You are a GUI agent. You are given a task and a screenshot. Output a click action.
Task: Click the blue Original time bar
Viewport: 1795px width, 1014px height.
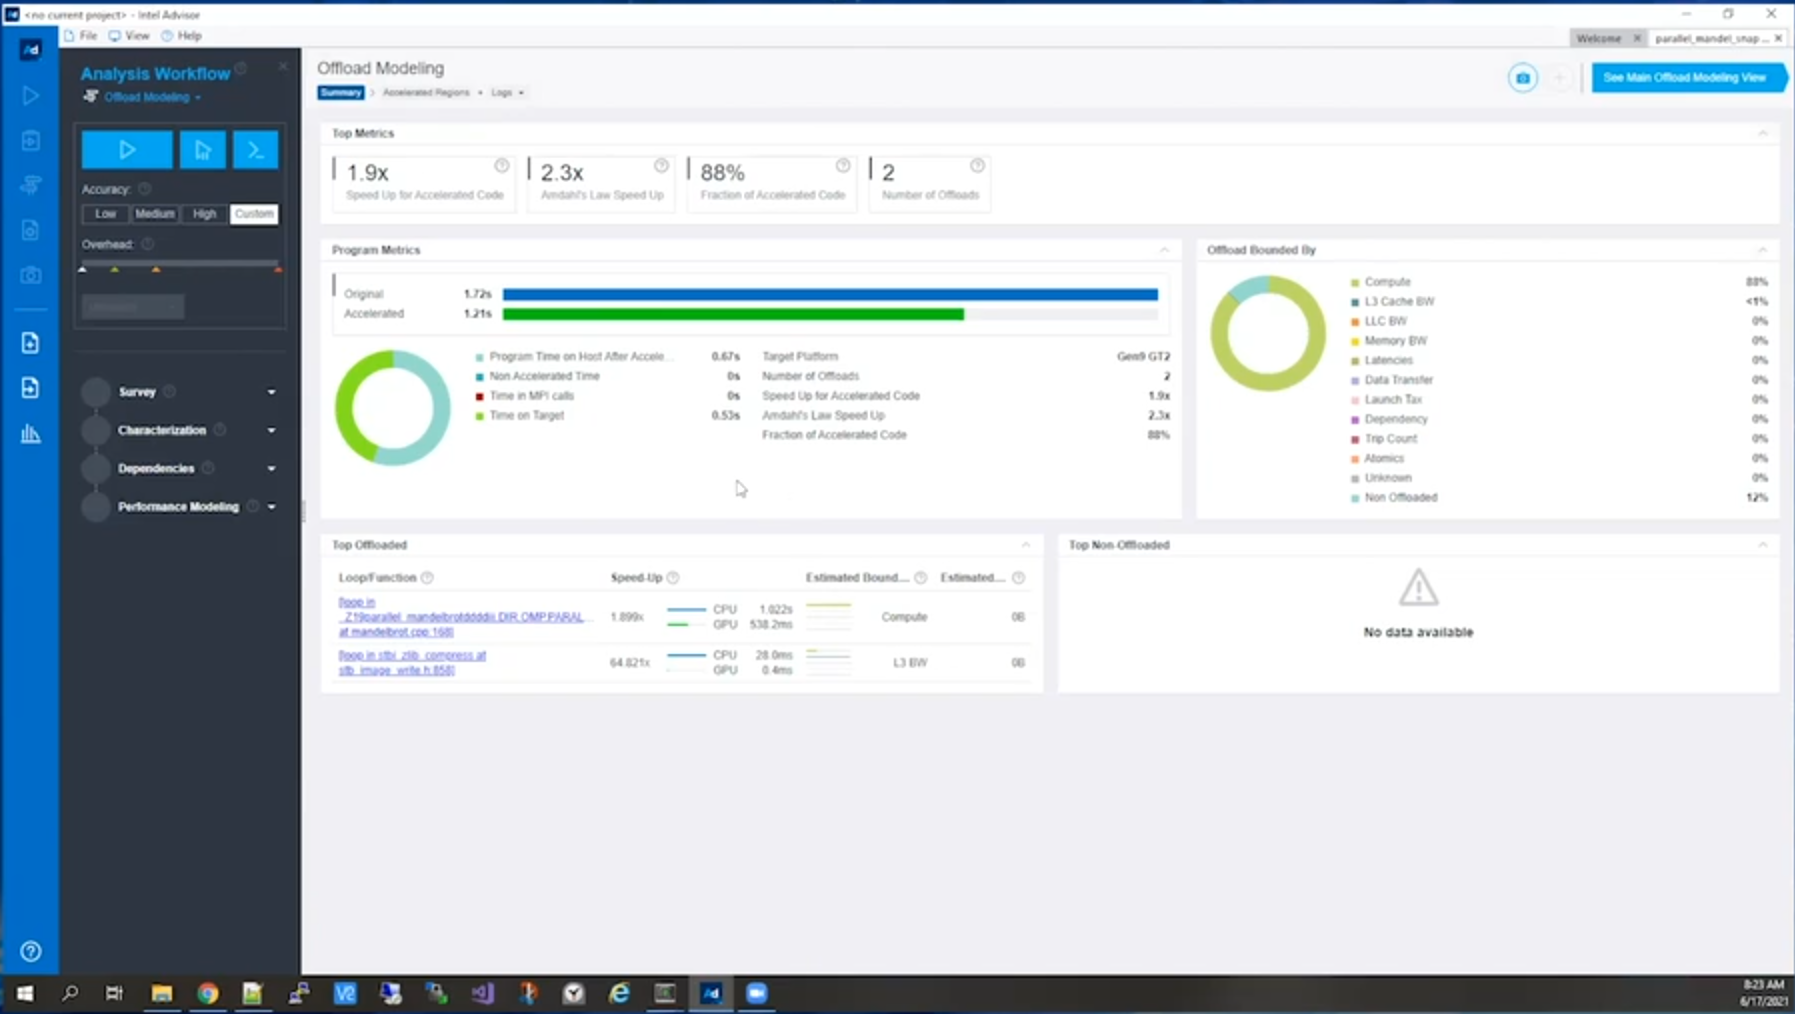tap(830, 294)
